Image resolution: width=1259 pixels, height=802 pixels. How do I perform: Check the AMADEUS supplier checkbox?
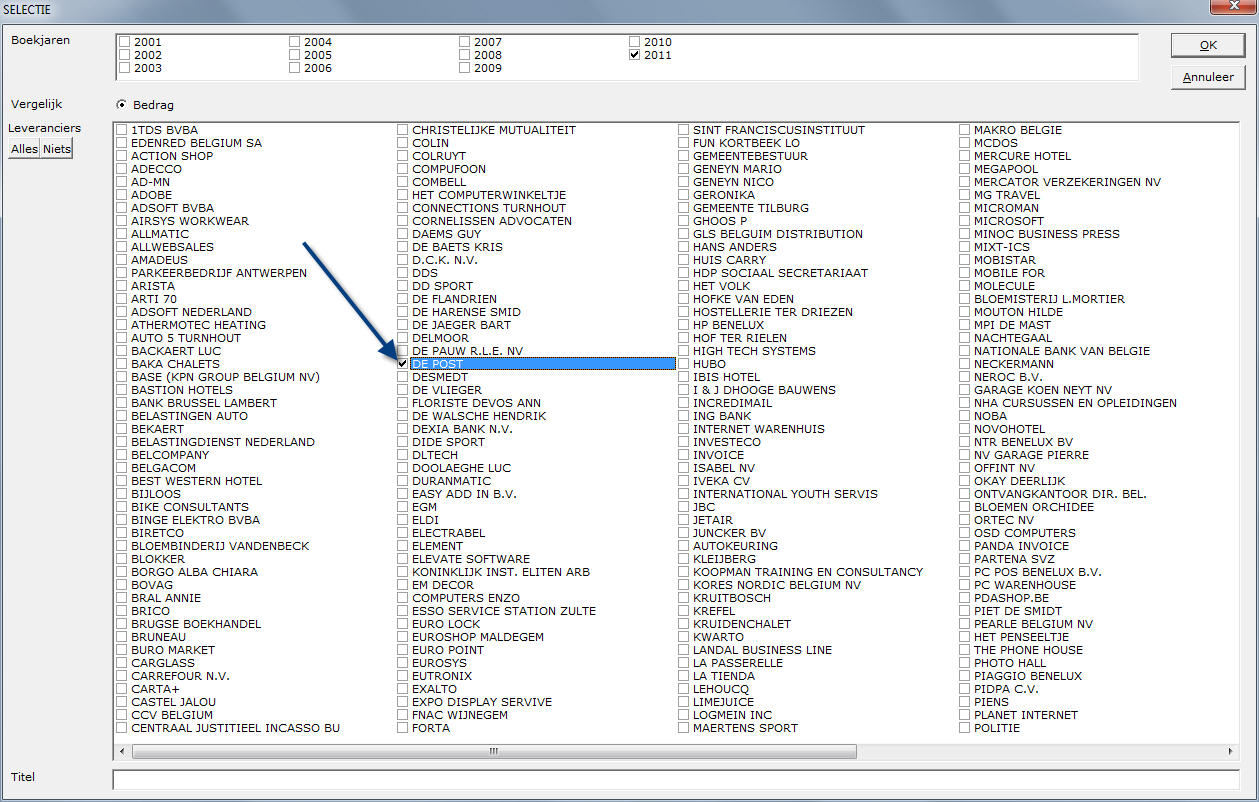[121, 260]
